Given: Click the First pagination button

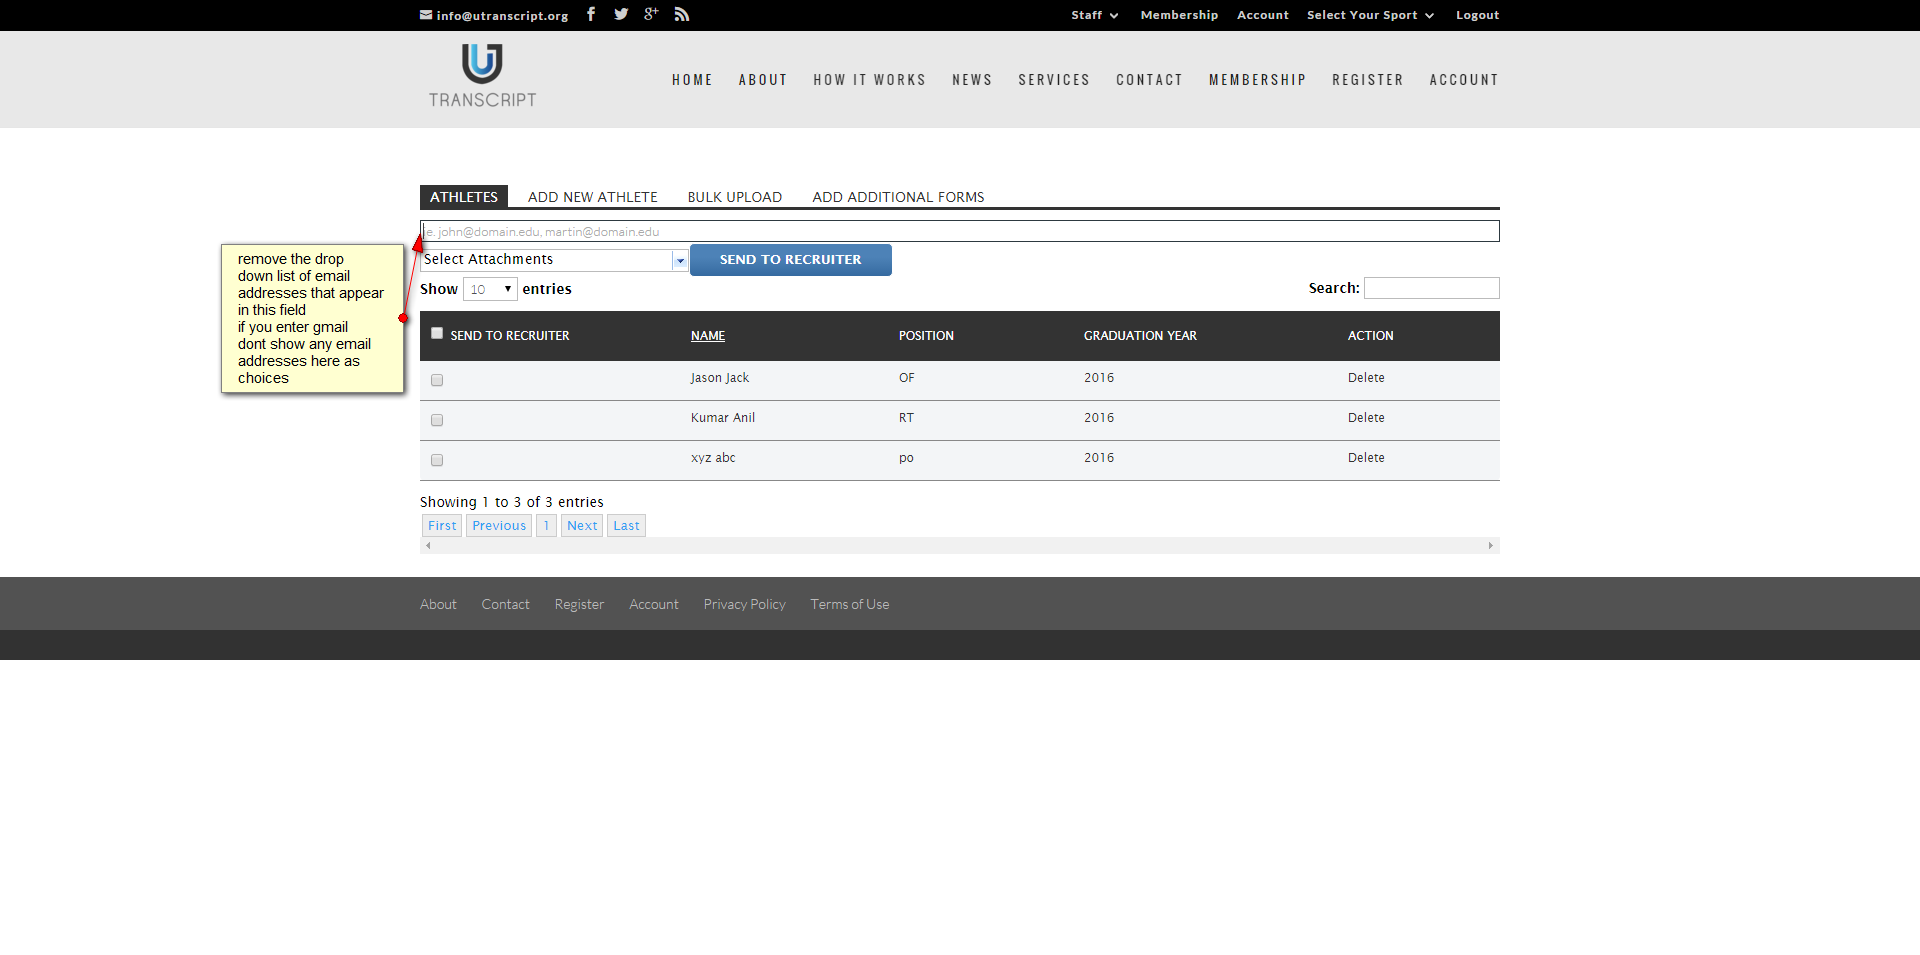Looking at the screenshot, I should 442,526.
